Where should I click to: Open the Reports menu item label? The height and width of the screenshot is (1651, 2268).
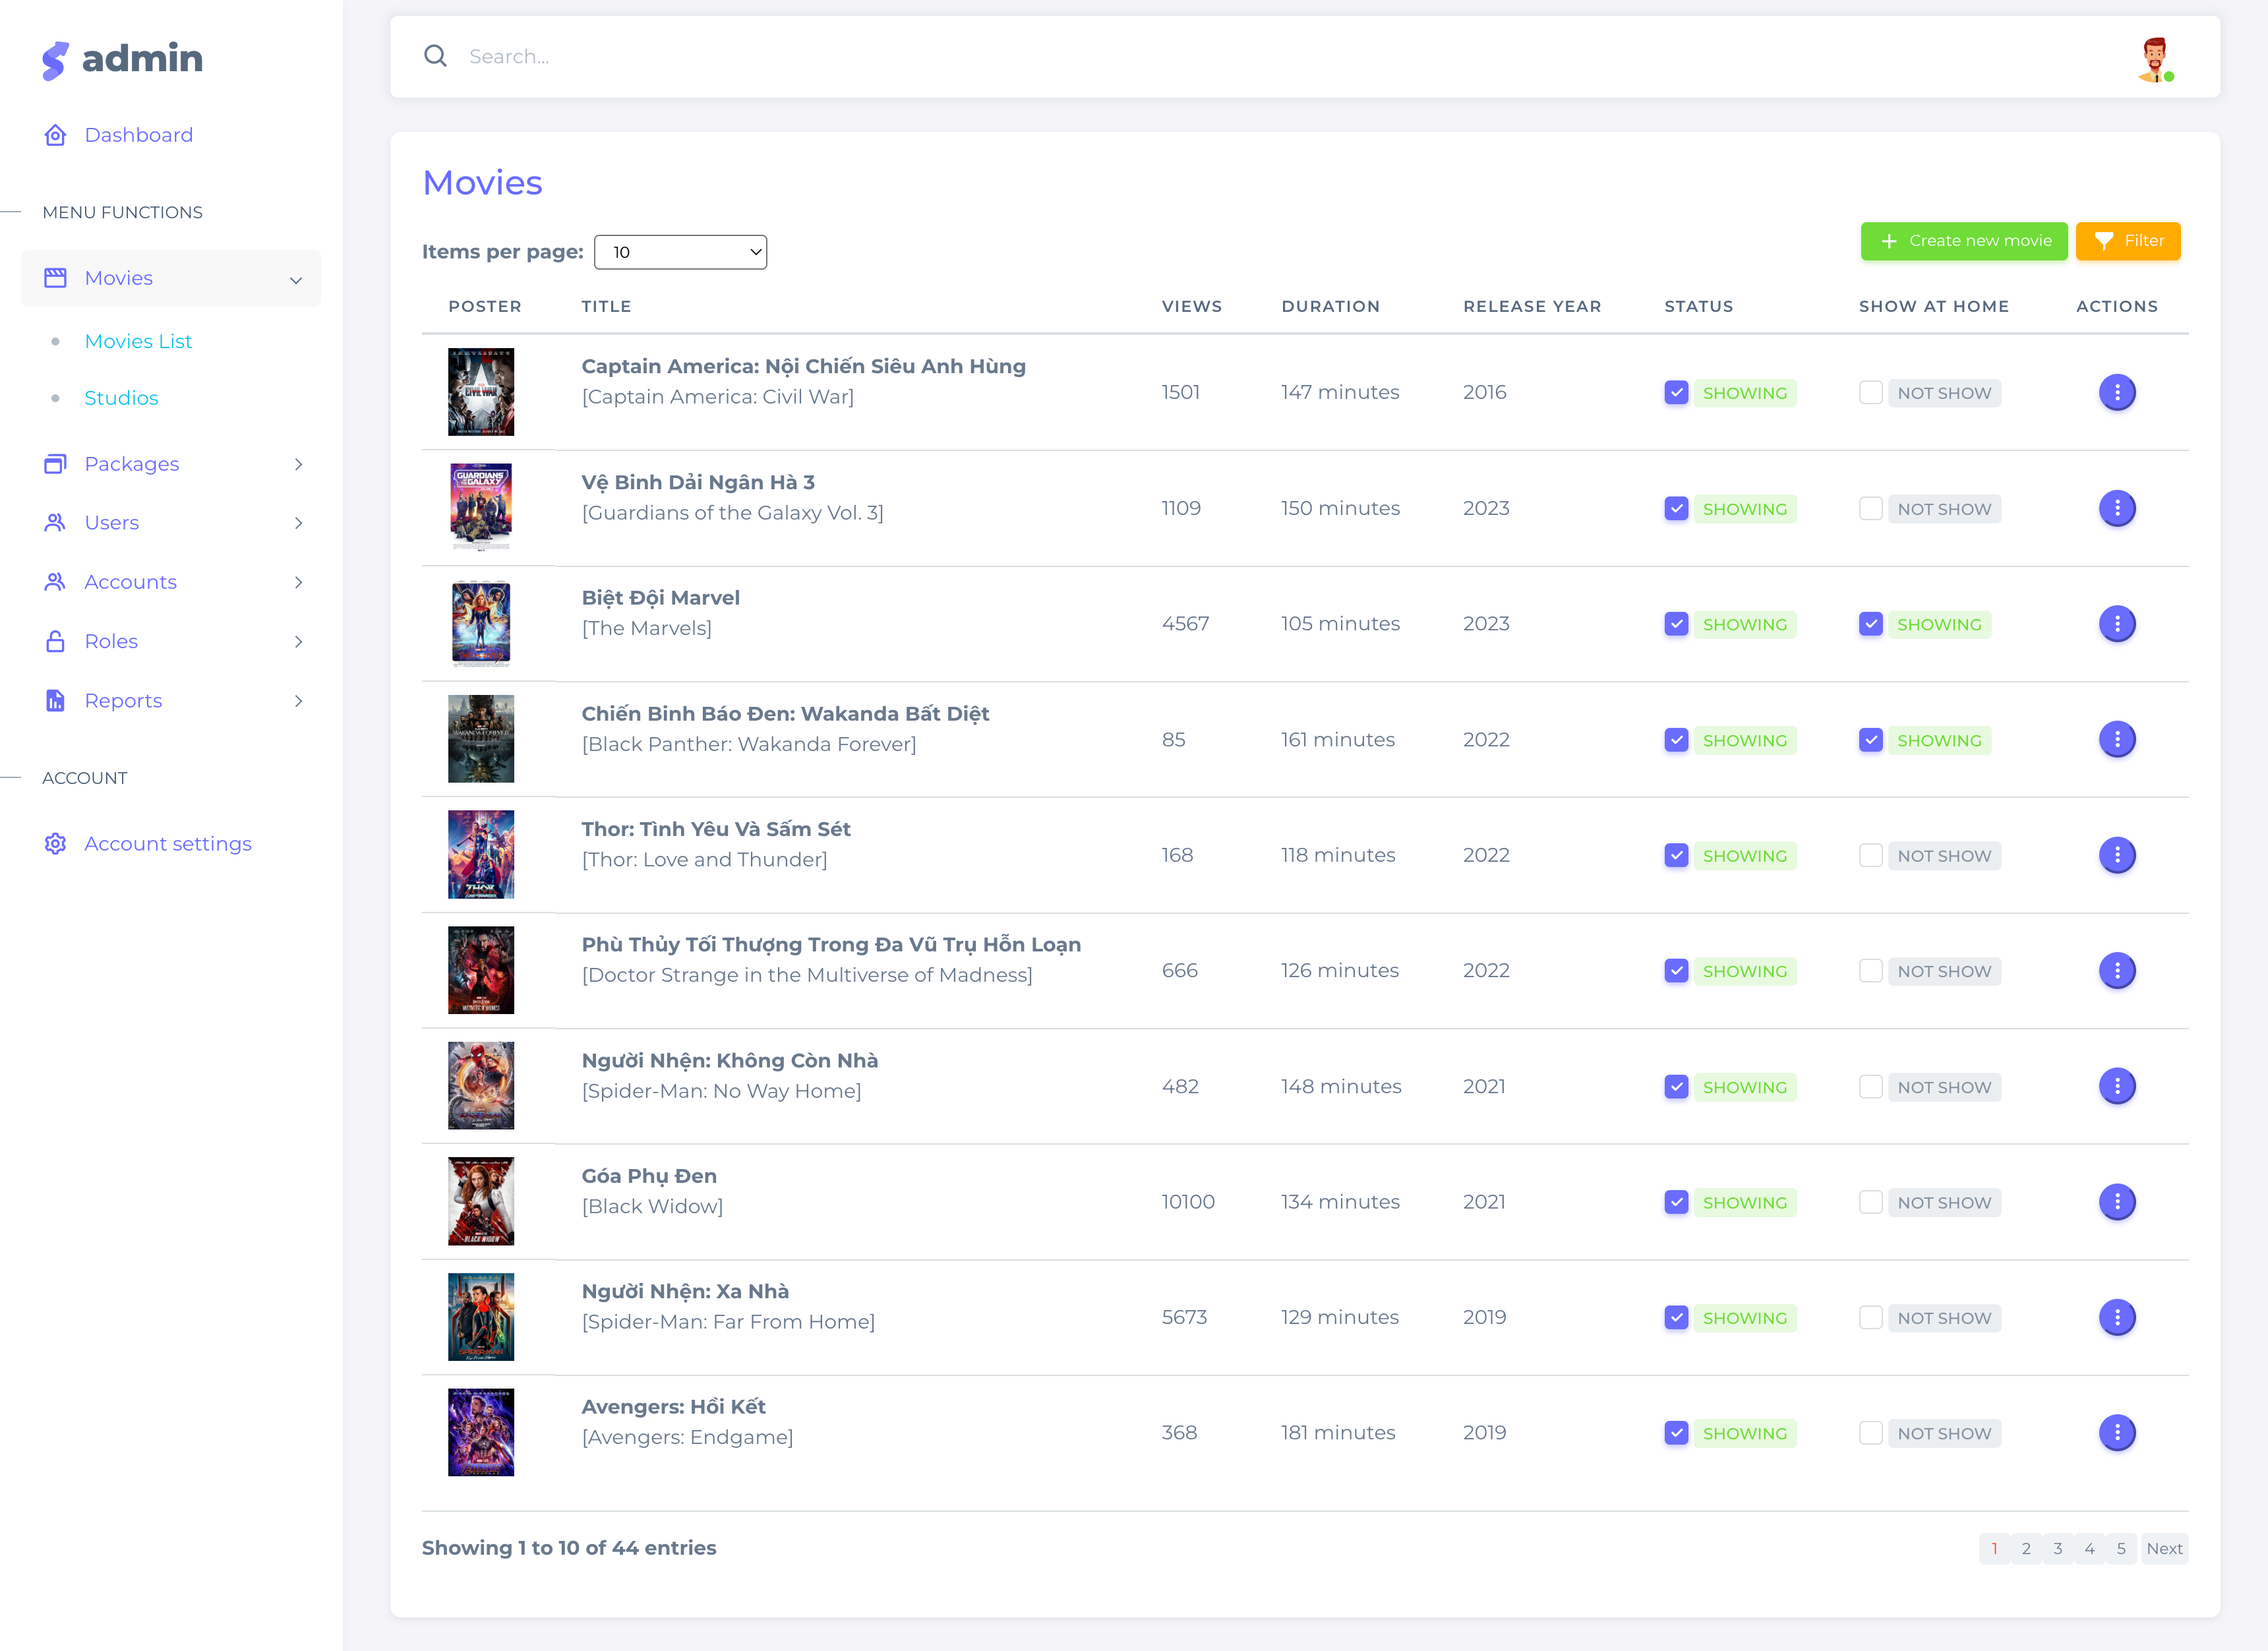tap(123, 700)
